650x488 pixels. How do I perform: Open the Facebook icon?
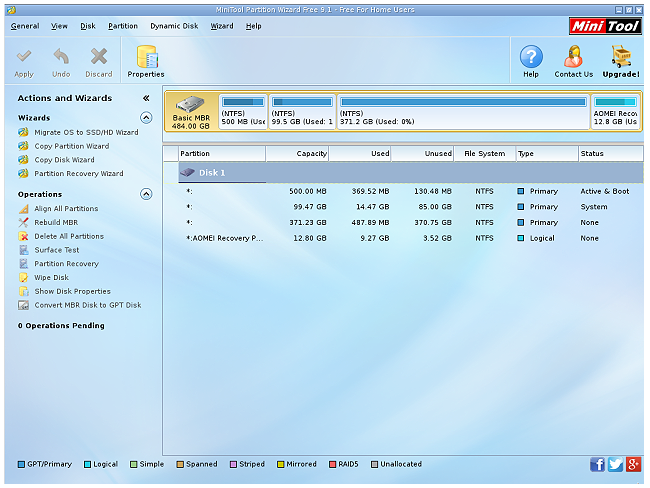pos(597,464)
